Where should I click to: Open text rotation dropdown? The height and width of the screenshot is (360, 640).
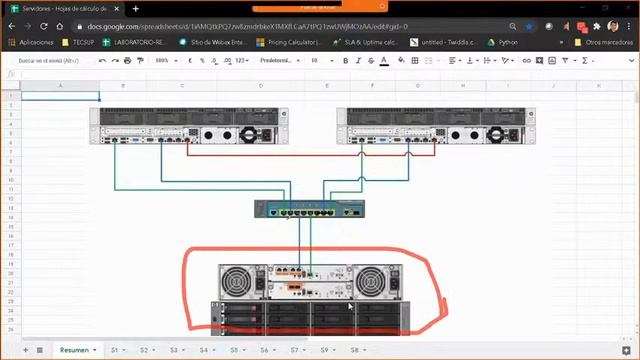508,60
